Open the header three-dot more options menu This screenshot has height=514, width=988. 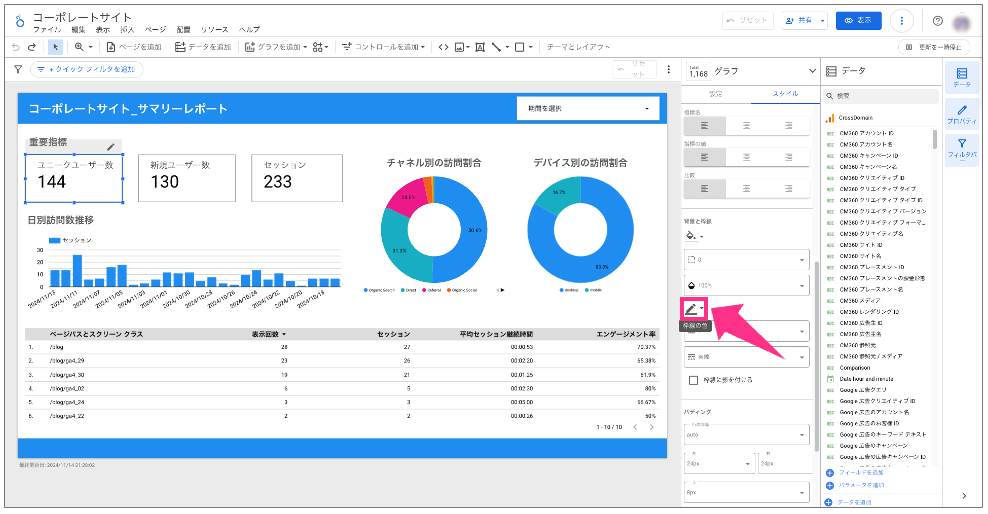pos(902,21)
